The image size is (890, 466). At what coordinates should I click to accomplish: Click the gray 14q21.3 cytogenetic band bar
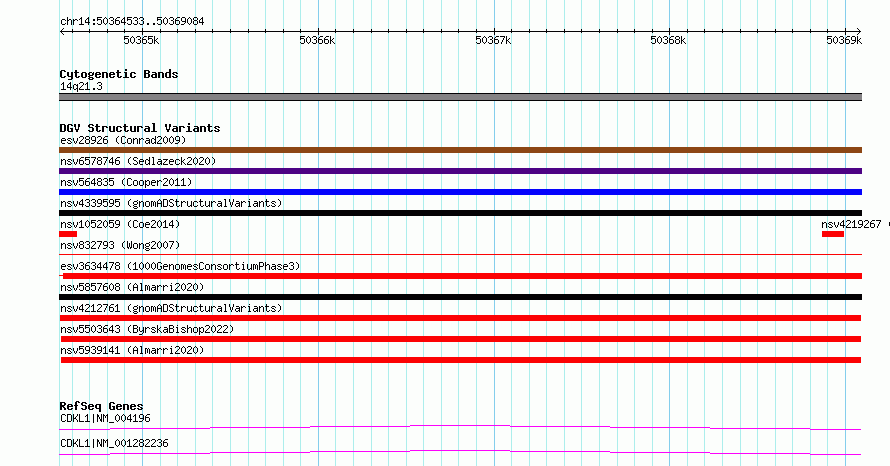click(460, 97)
